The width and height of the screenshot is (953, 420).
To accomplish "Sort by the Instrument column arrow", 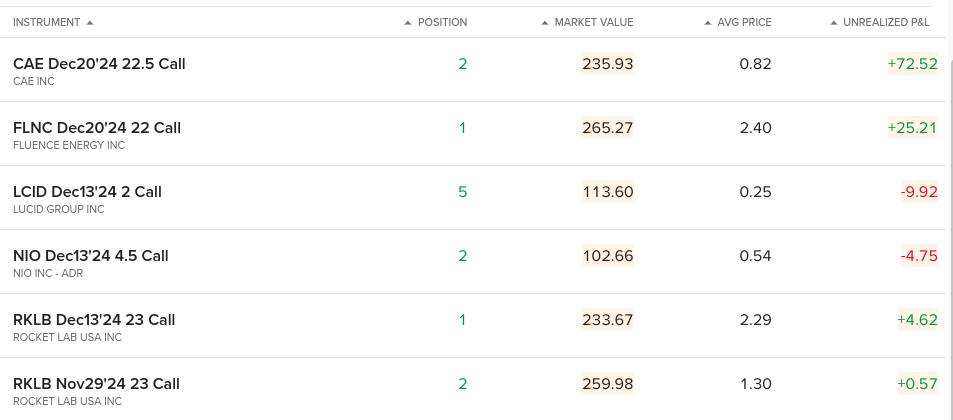I will [x=90, y=22].
